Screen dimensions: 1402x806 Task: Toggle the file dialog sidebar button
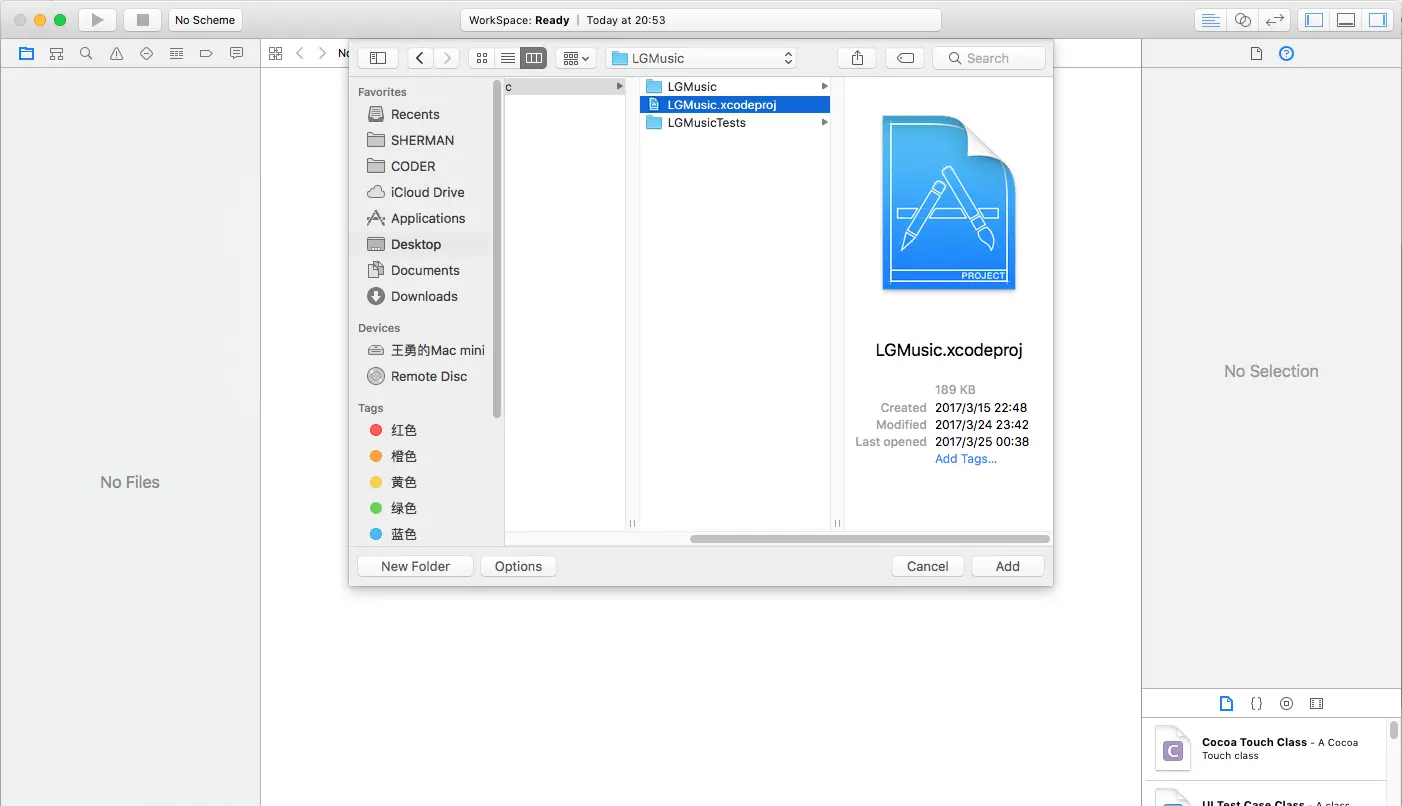coord(378,58)
